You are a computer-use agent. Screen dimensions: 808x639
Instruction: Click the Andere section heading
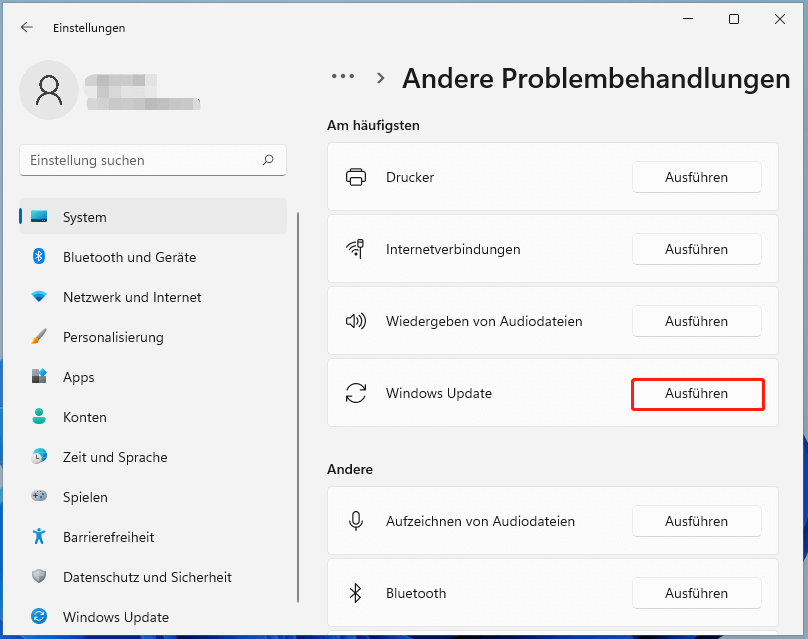point(350,469)
